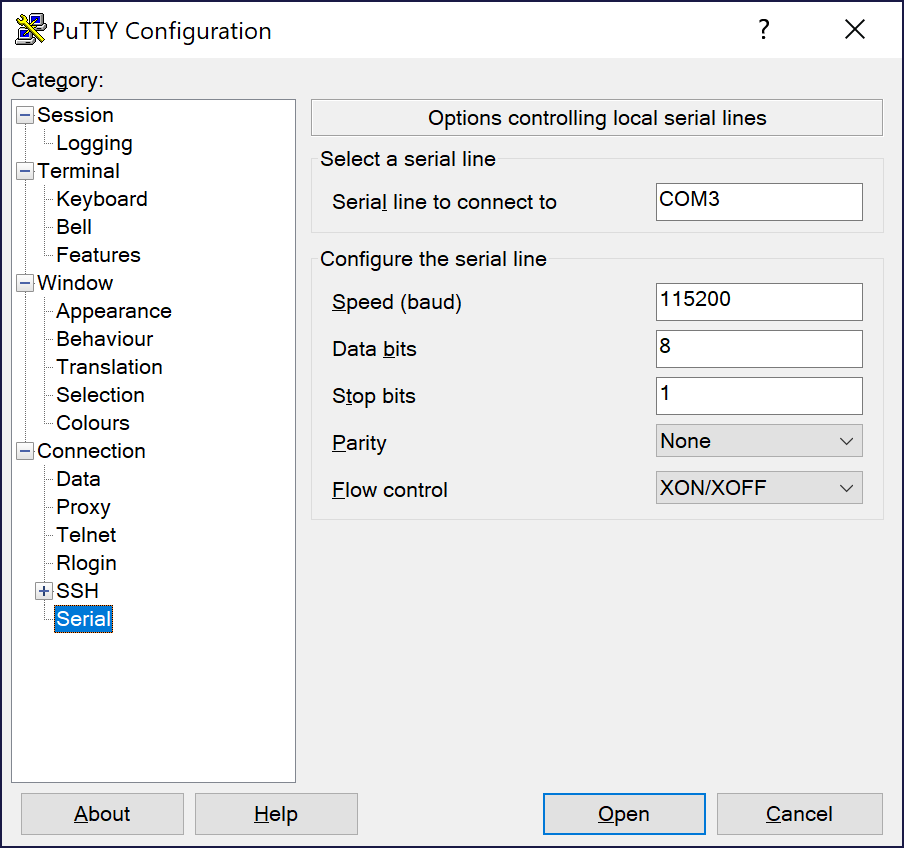Click the serial line COM3 field
The image size is (904, 848).
759,202
